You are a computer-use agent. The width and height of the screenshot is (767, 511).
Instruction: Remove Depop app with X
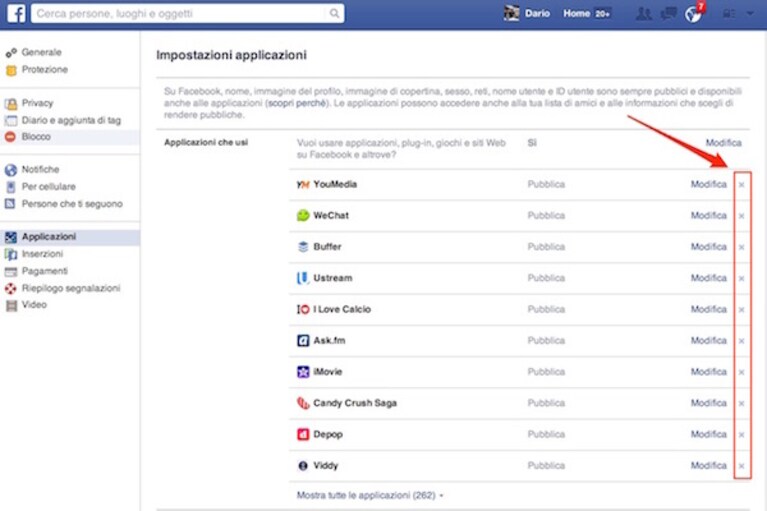742,435
